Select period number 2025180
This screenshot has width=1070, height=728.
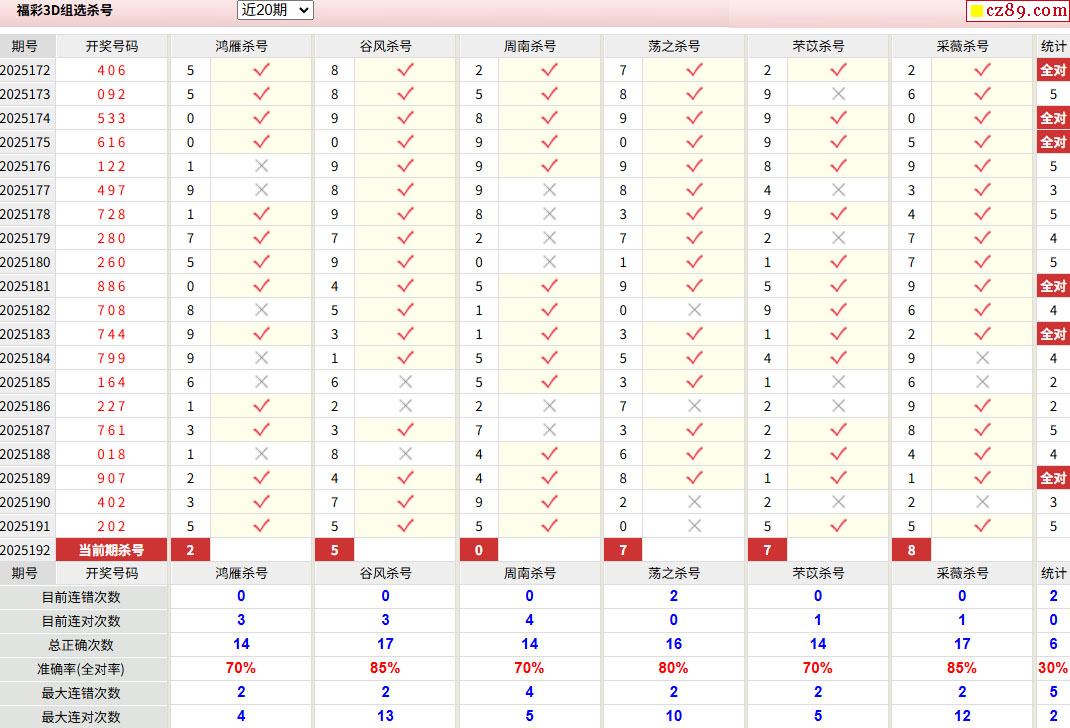[x=25, y=262]
